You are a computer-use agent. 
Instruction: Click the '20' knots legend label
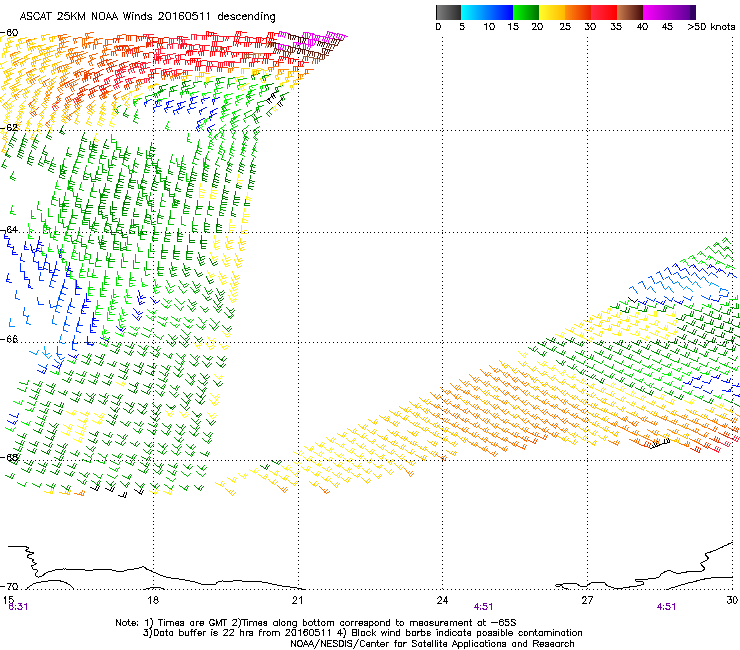point(537,27)
